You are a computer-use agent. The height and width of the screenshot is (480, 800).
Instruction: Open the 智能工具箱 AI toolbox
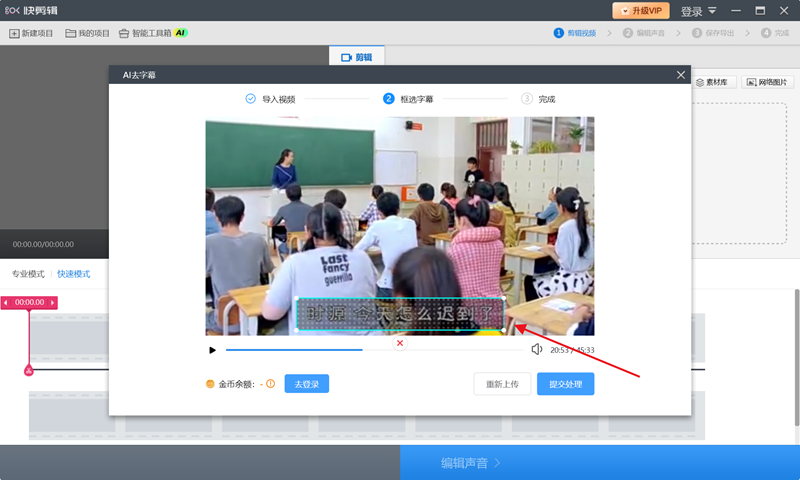tap(153, 33)
